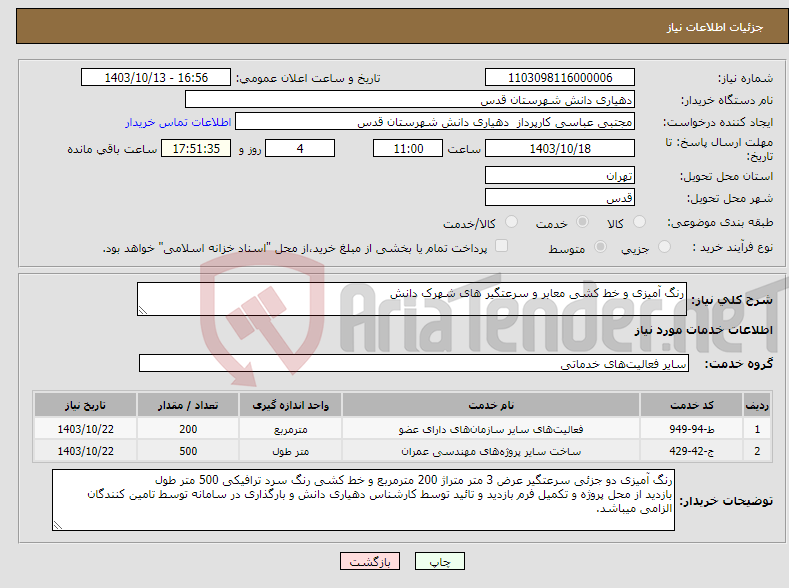This screenshot has width=789, height=588.
Task: Select the کالا radio button
Action: point(639,222)
